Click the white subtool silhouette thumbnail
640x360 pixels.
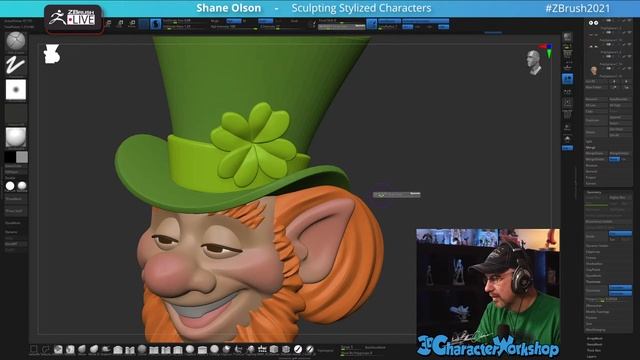(52, 54)
